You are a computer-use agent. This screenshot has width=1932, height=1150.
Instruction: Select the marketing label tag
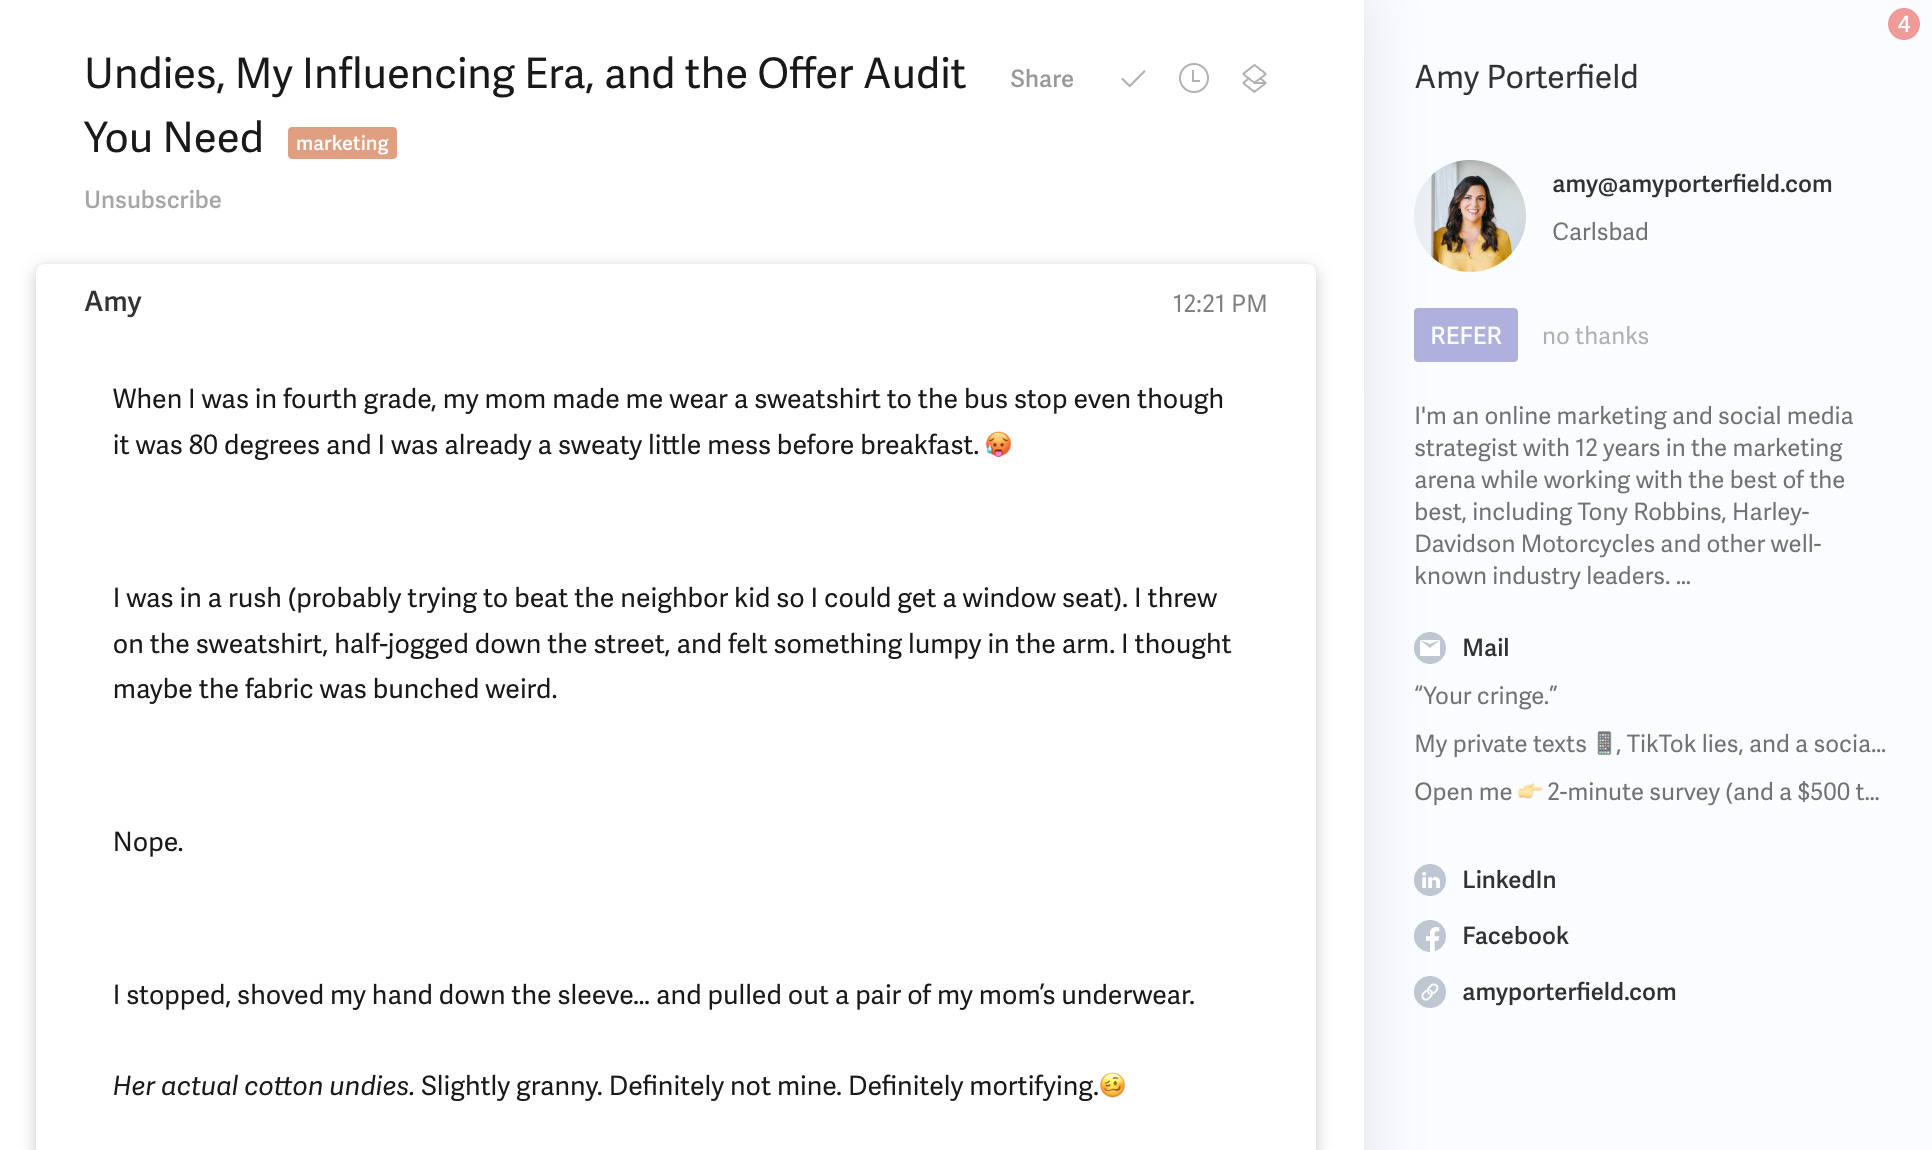pyautogui.click(x=342, y=143)
